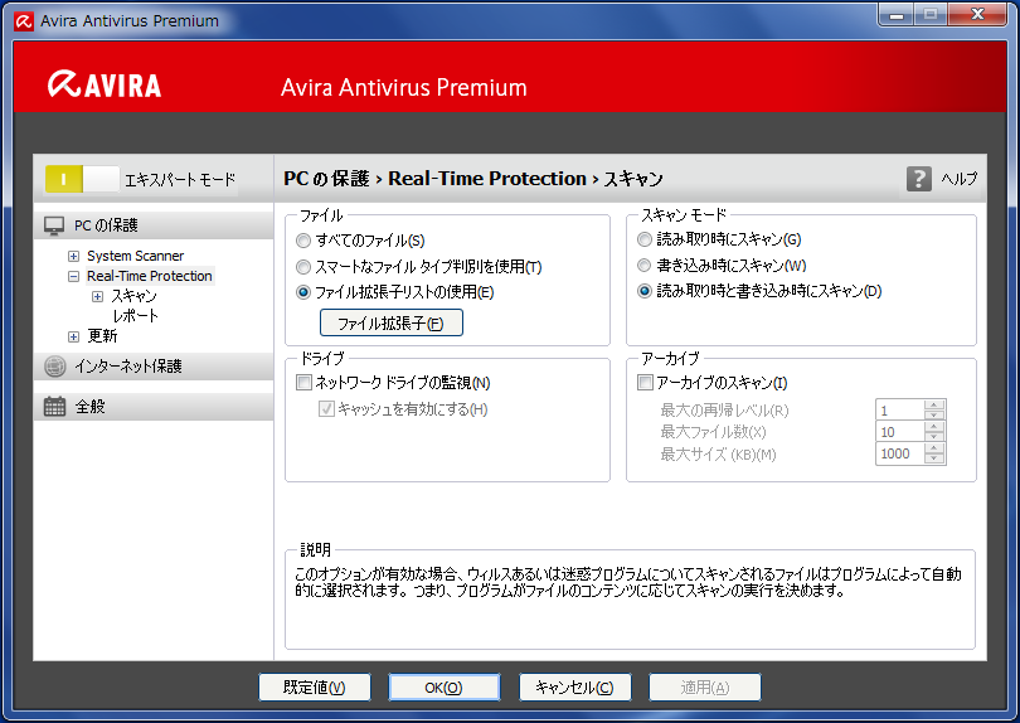Viewport: 1020px width, 723px height.
Task: Select 読み取り時にスキャン(G) radio button
Action: [644, 239]
